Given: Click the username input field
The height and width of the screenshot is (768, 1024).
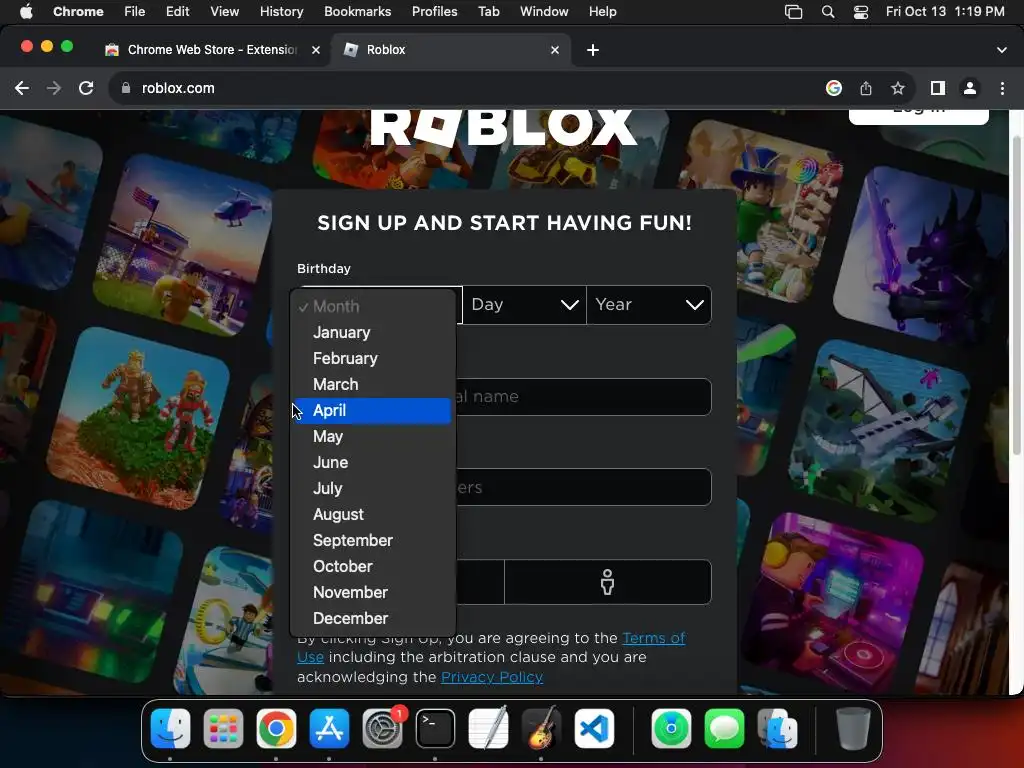Looking at the screenshot, I should pos(583,396).
